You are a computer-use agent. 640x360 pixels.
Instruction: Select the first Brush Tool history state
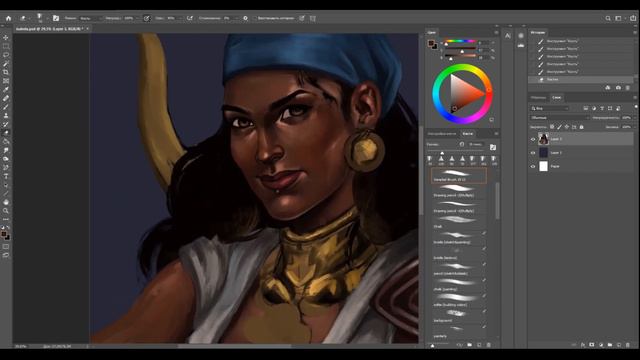point(581,41)
